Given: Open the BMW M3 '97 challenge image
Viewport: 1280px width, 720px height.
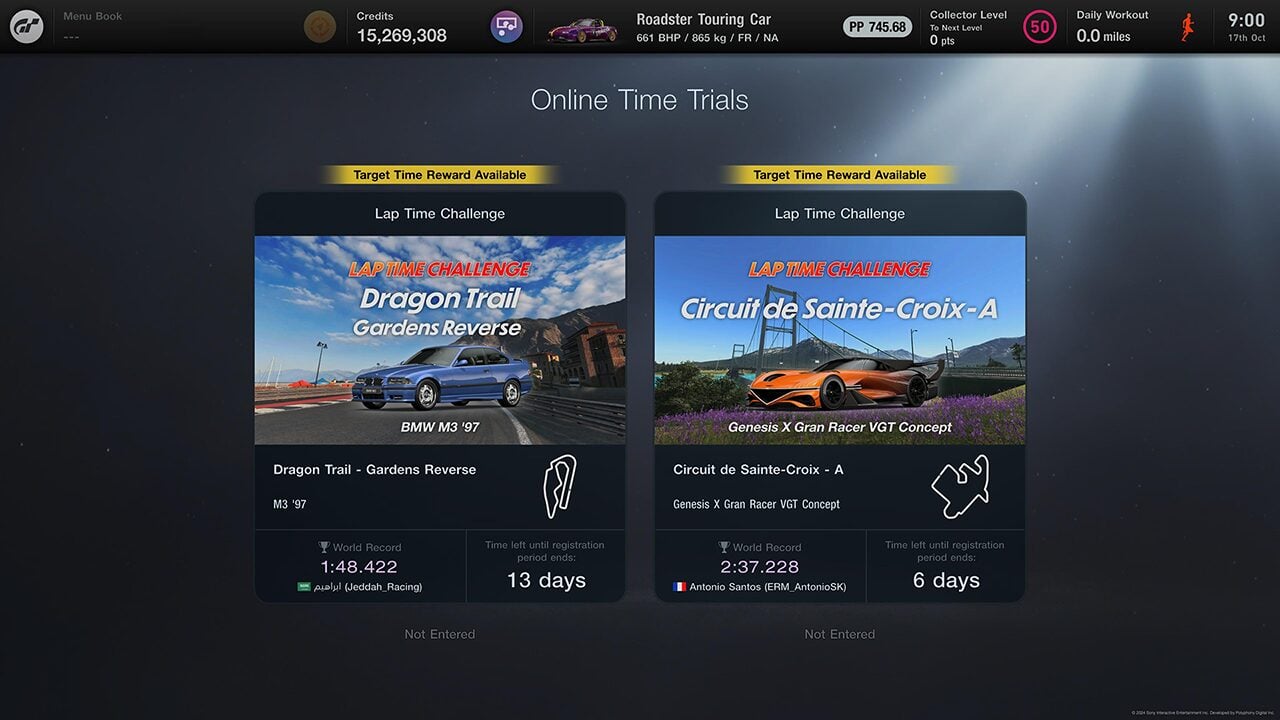Looking at the screenshot, I should click(440, 340).
